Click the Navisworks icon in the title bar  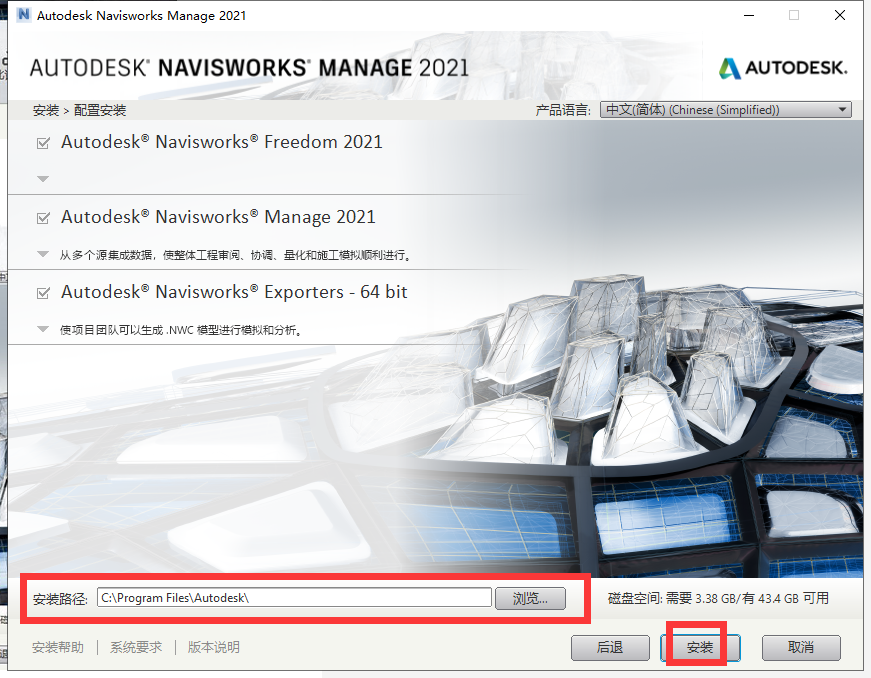(23, 15)
